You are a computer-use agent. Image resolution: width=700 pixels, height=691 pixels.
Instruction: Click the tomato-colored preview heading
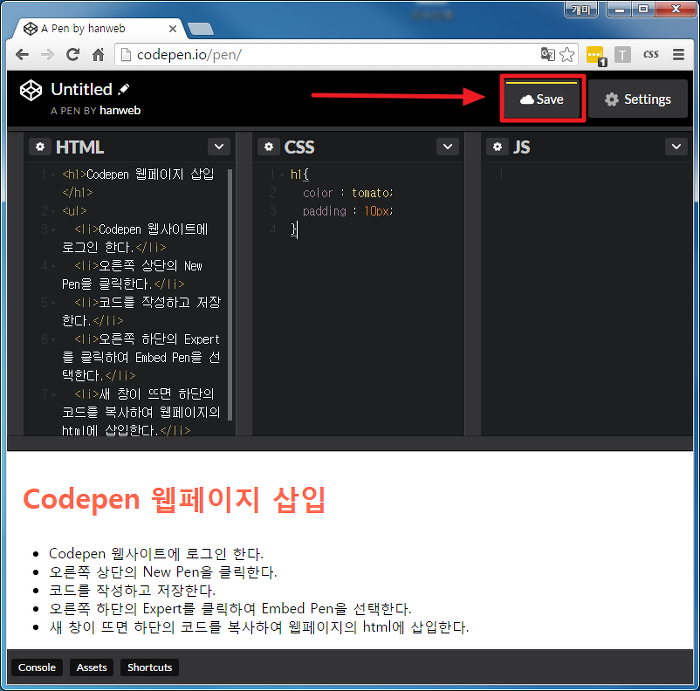point(174,500)
